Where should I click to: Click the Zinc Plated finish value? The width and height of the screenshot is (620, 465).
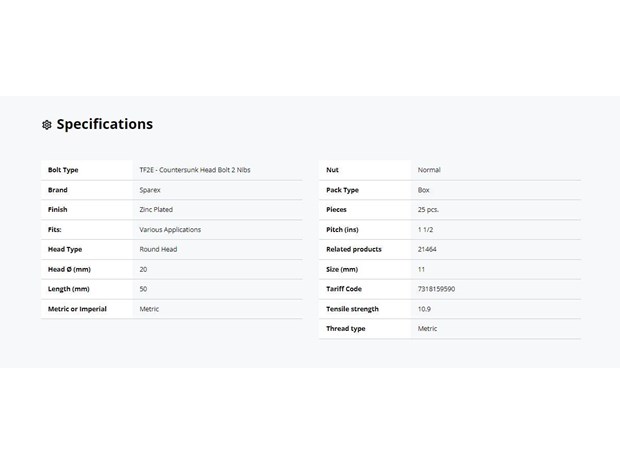coord(156,210)
